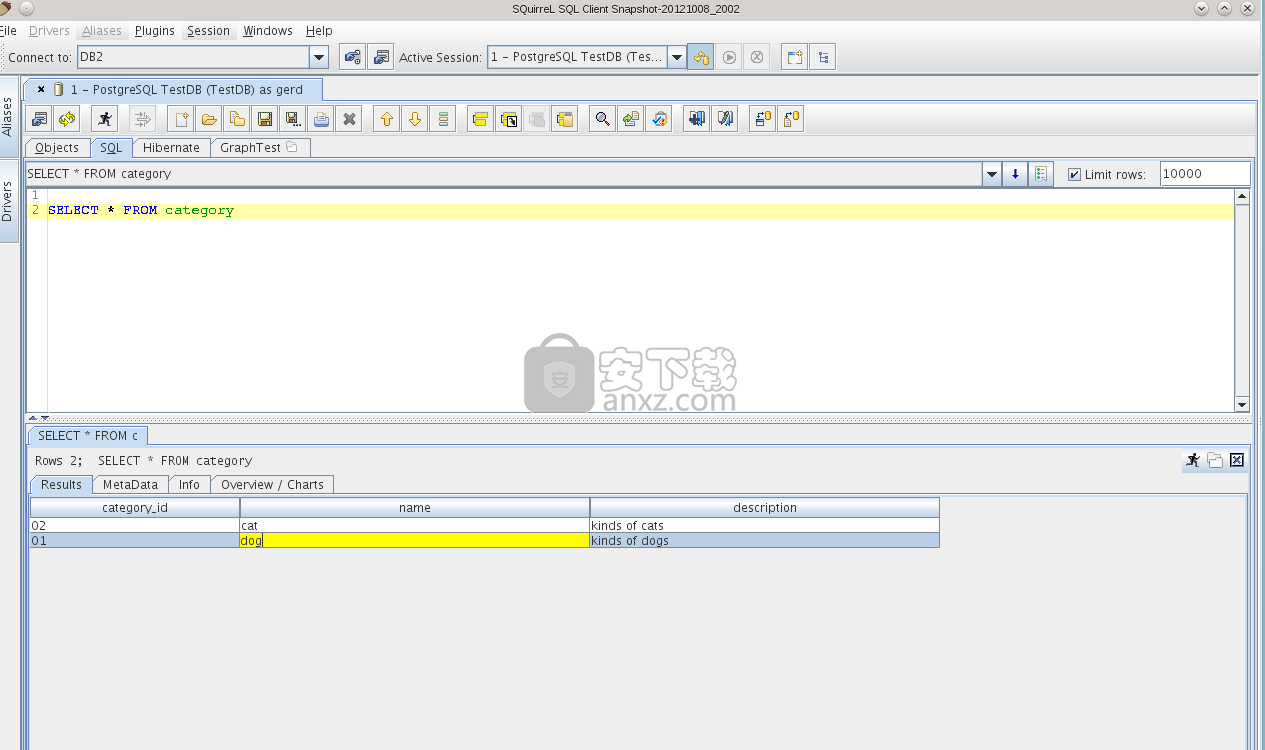Click the blue bookmark icon in SQL toolbar
The height and width of the screenshot is (750, 1265).
coord(696,119)
